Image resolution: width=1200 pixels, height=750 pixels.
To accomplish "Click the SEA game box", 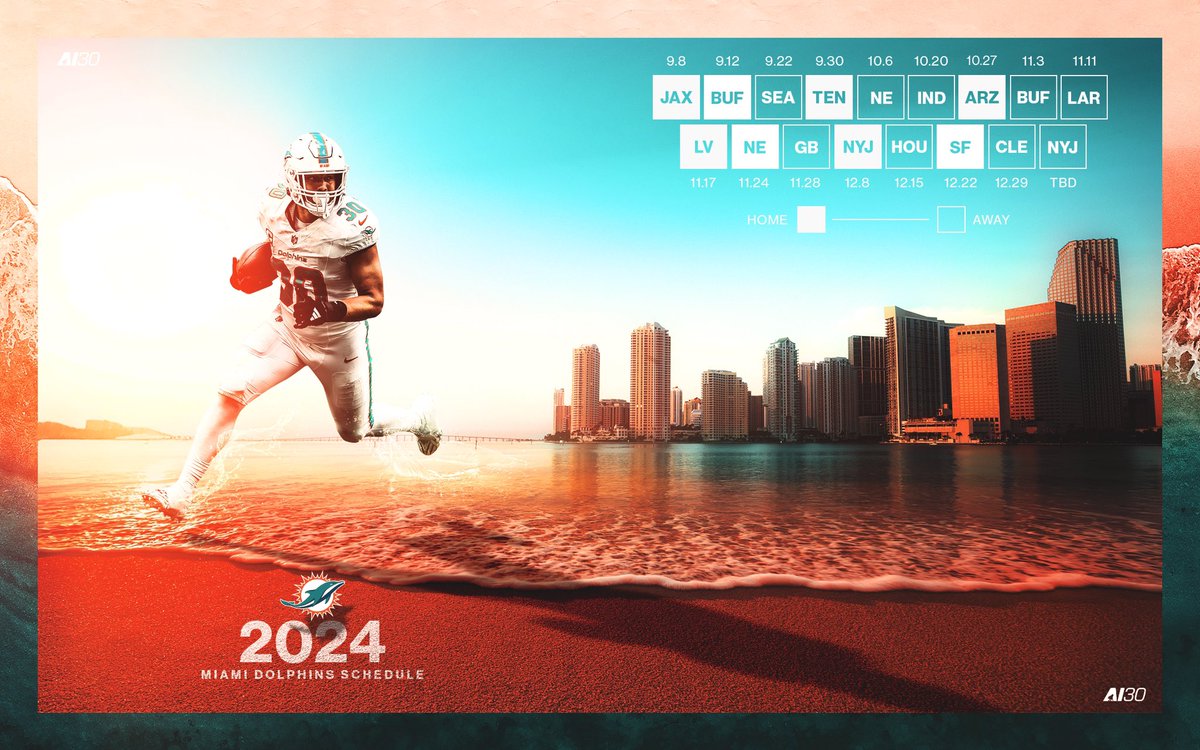I will click(x=778, y=98).
